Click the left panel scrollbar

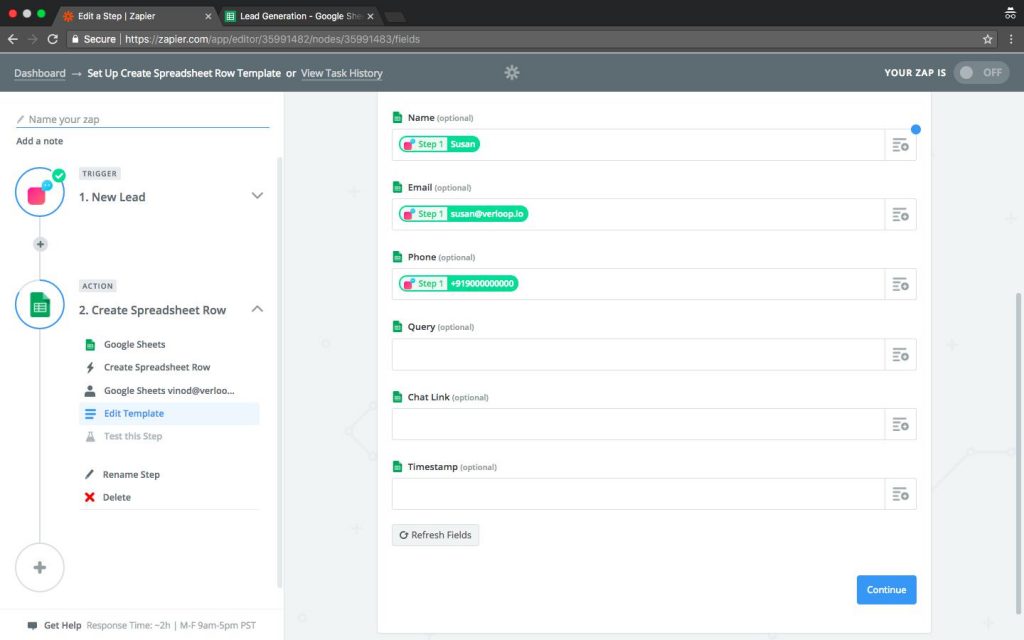[280, 372]
